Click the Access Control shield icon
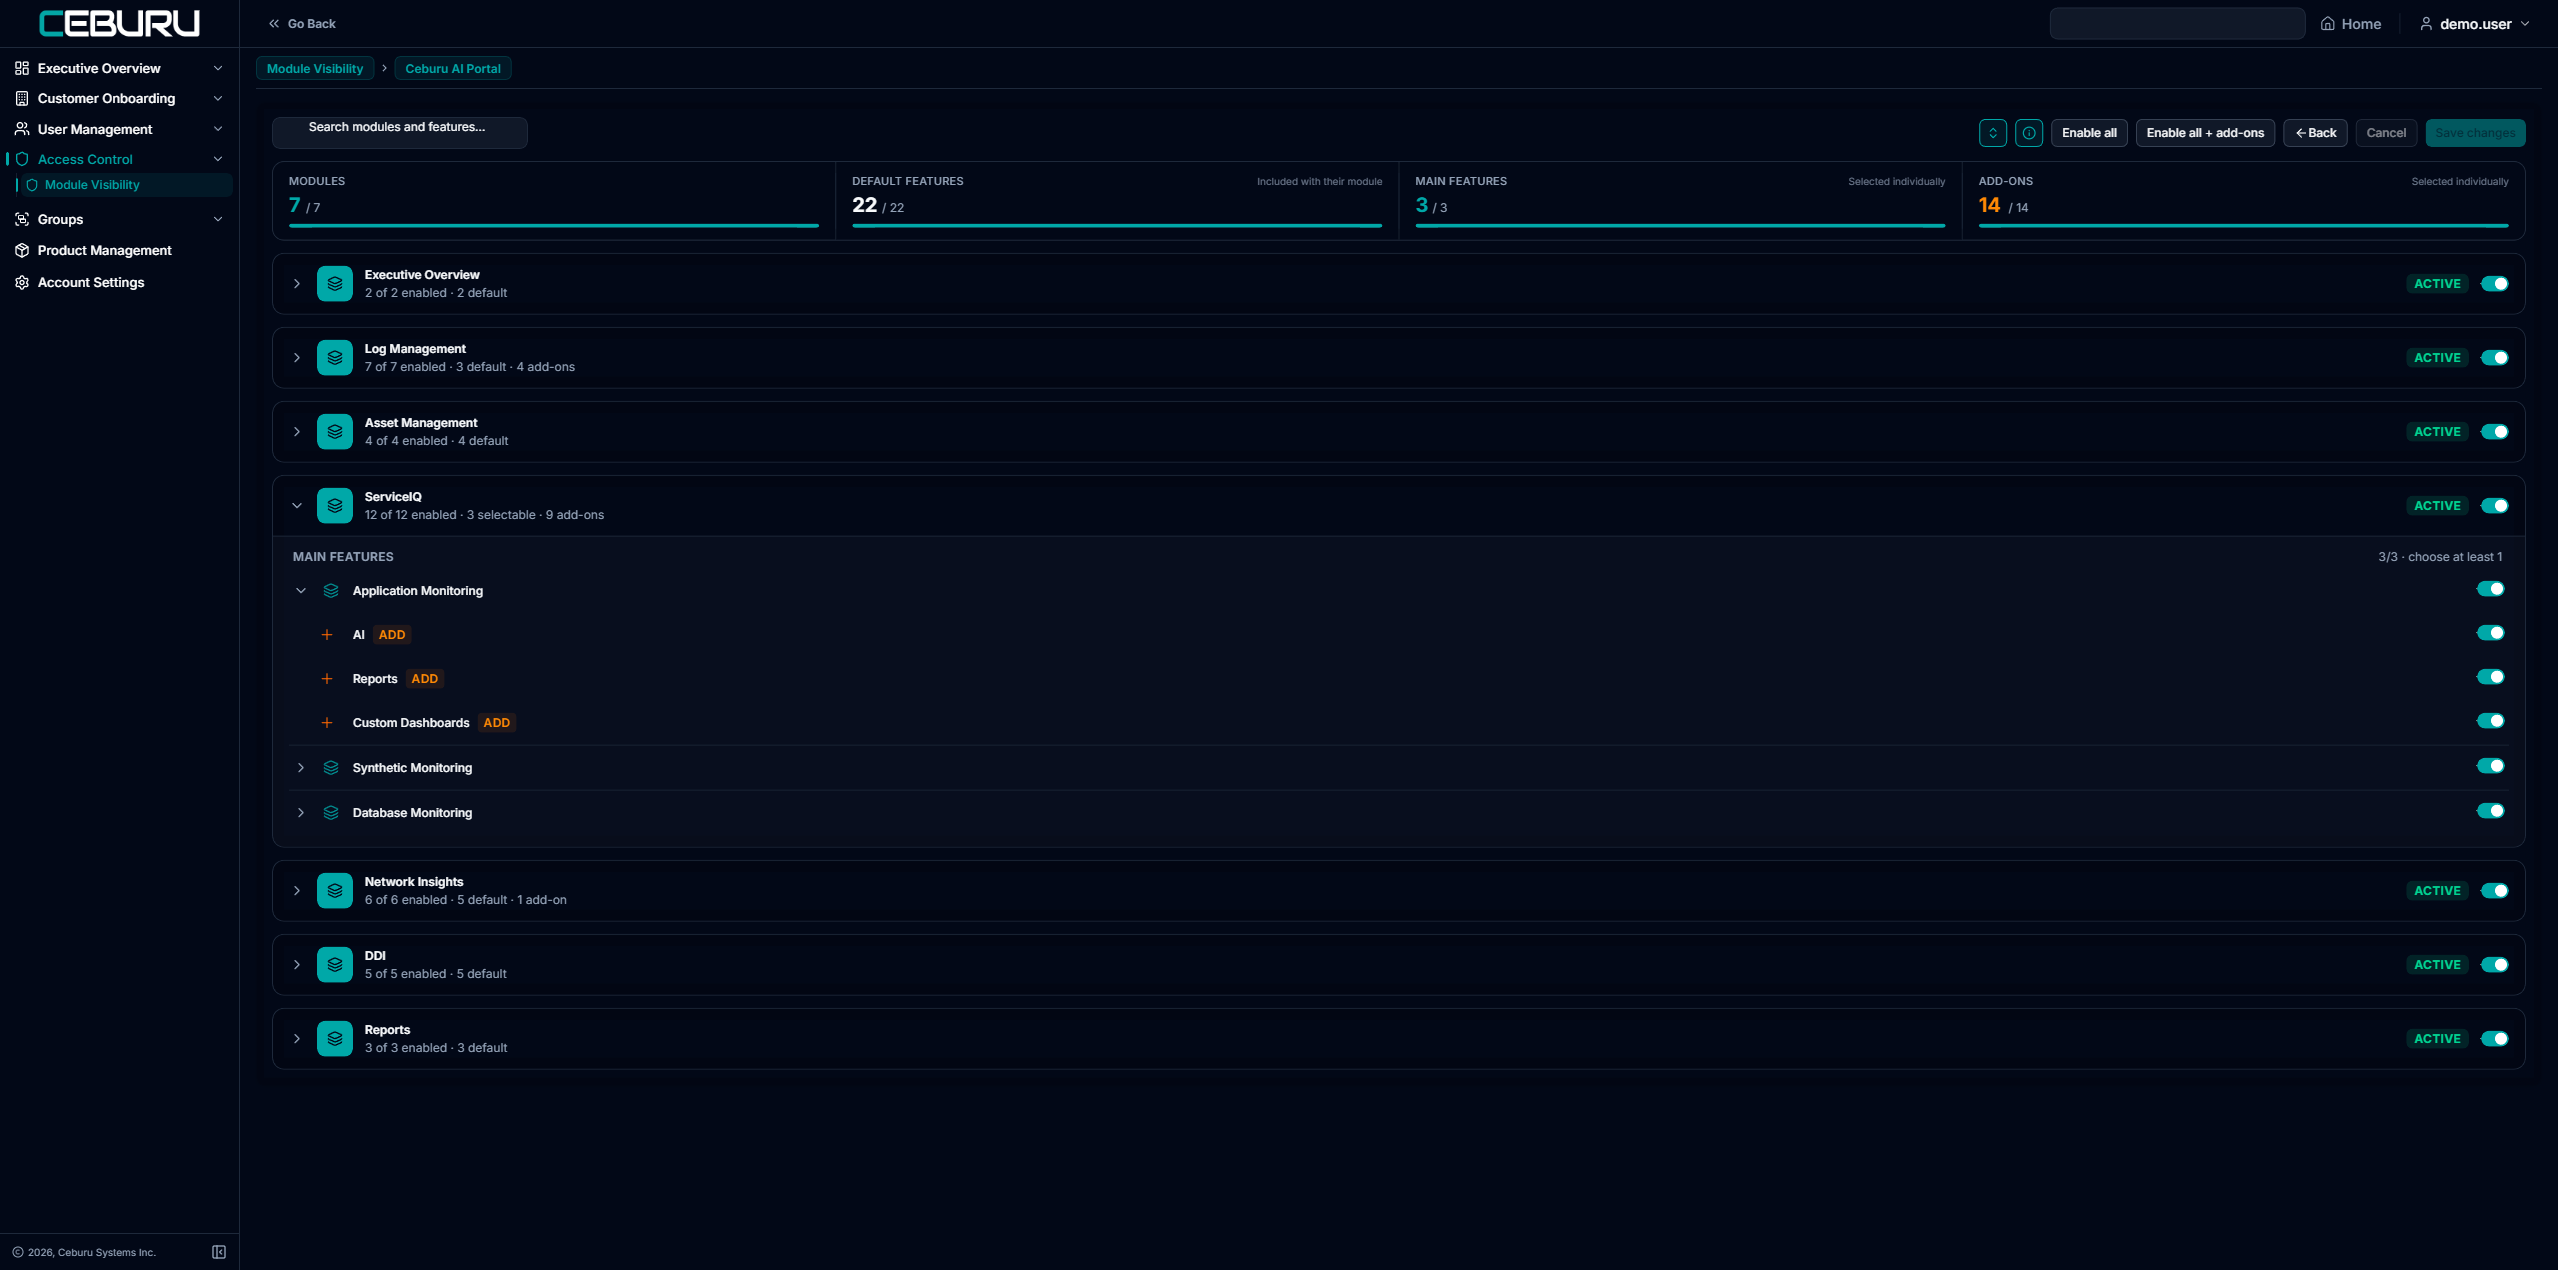 [x=22, y=159]
